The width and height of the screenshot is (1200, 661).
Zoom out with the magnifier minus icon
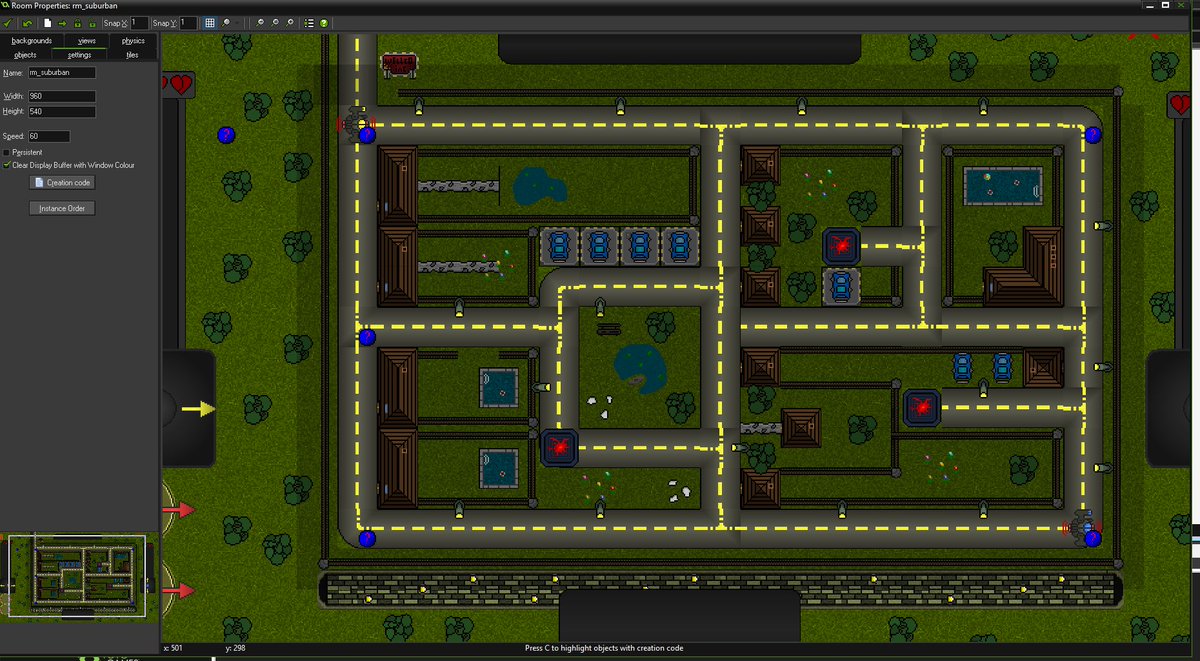coord(261,22)
